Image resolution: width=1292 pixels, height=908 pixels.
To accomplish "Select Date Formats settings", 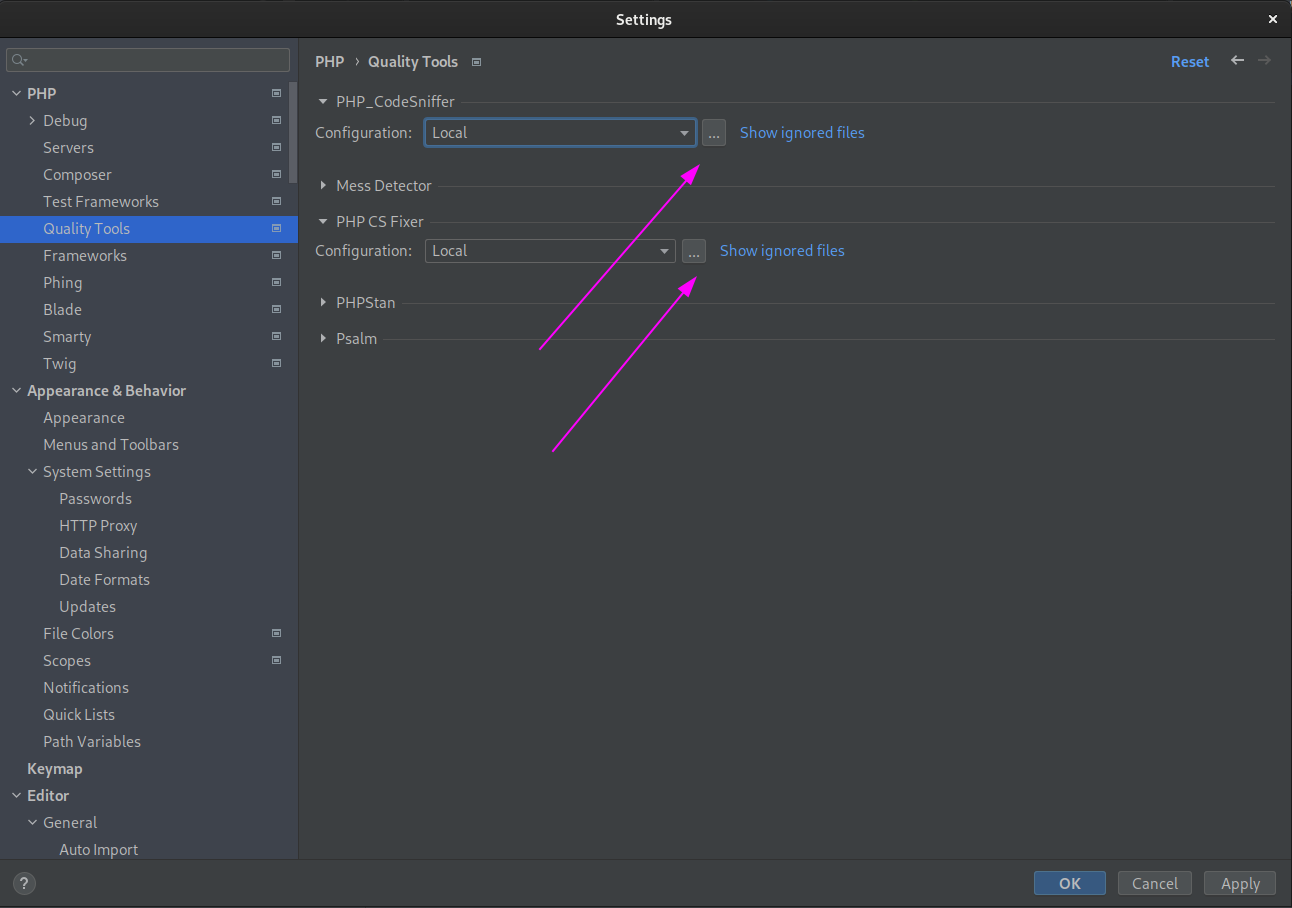I will coord(104,579).
